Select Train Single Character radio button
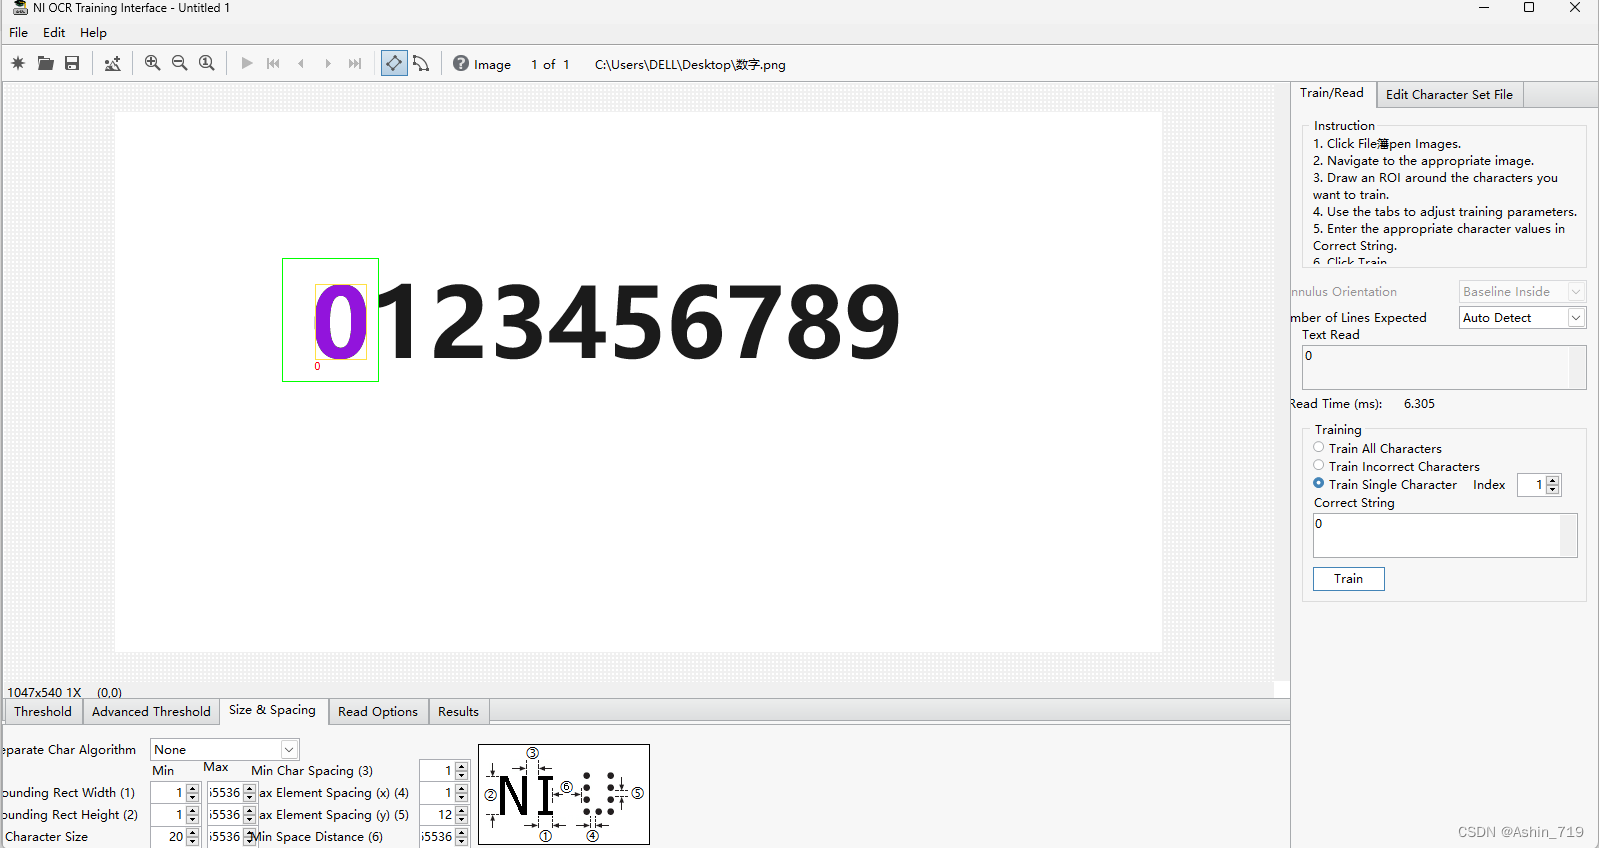The height and width of the screenshot is (848, 1599). tap(1319, 483)
